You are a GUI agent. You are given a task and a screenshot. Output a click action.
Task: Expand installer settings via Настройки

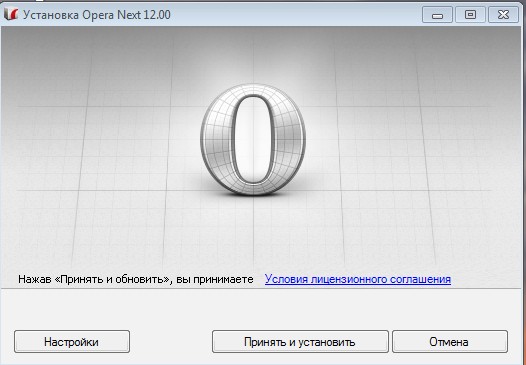(72, 342)
